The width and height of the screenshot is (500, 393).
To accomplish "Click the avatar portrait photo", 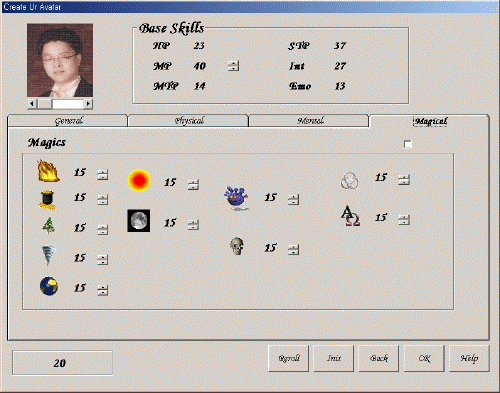I will (x=60, y=60).
